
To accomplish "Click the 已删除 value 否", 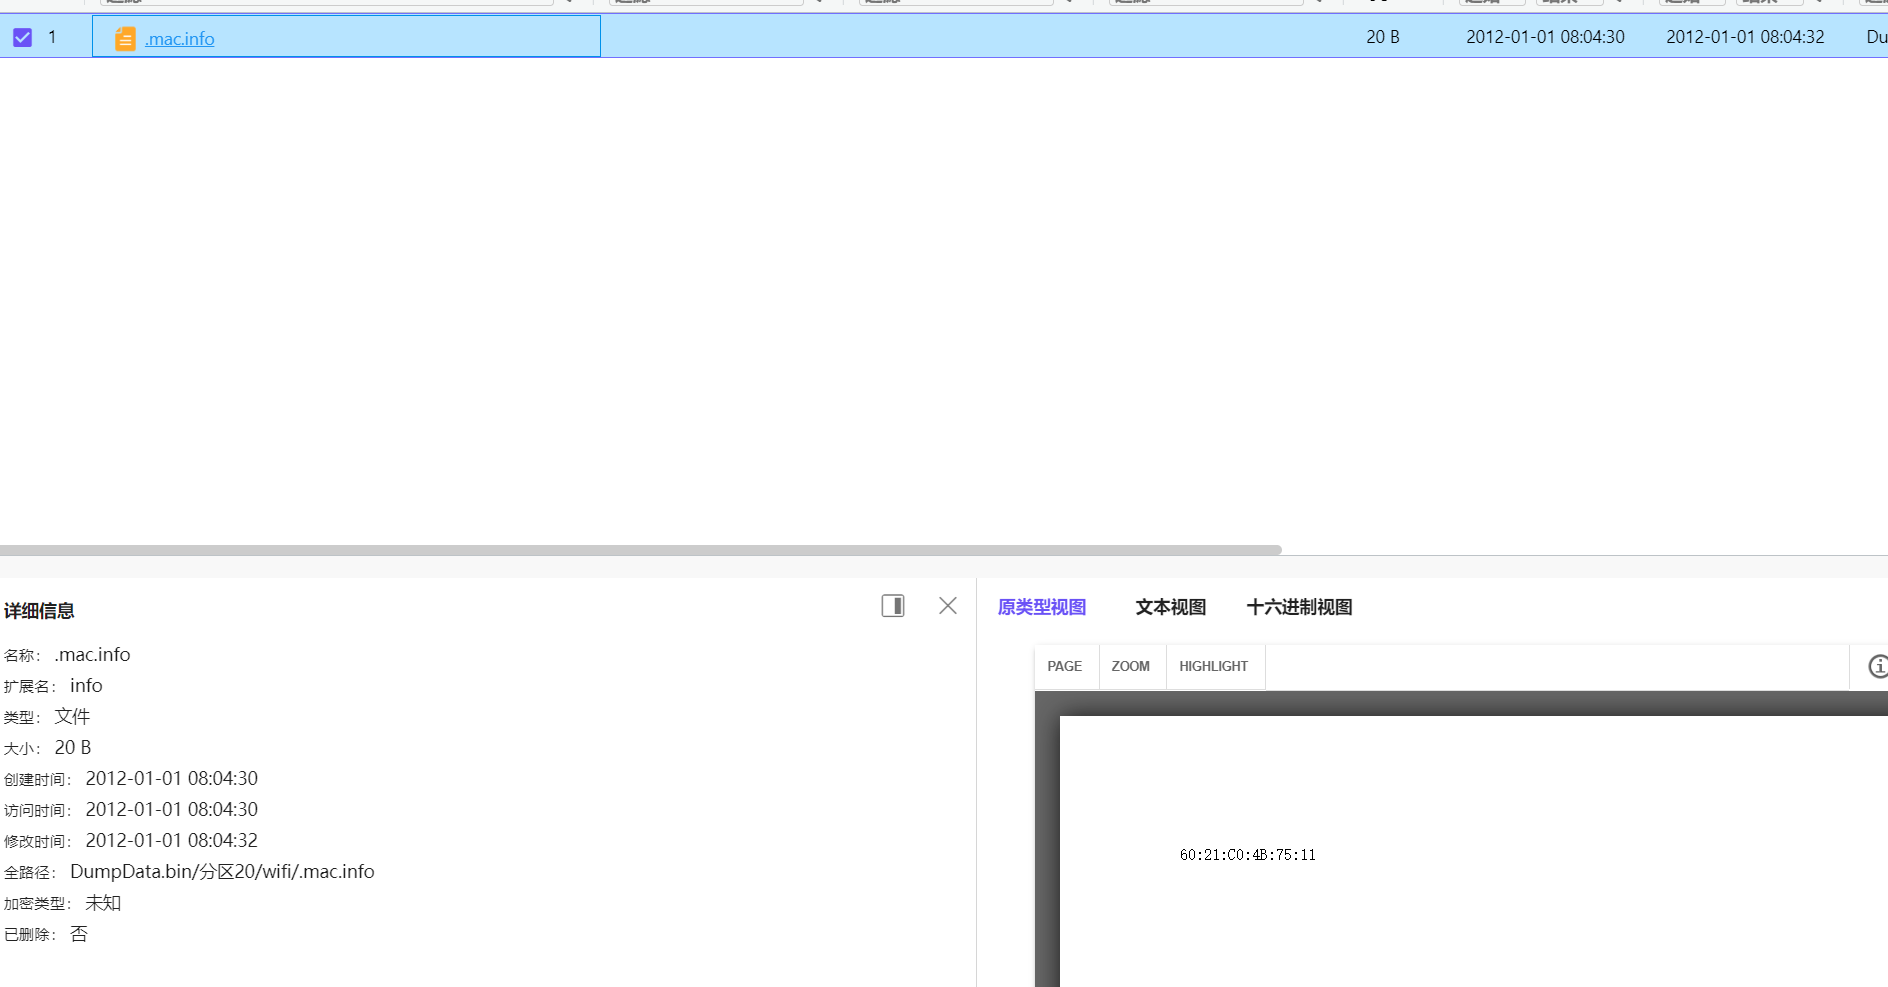I will tap(79, 934).
